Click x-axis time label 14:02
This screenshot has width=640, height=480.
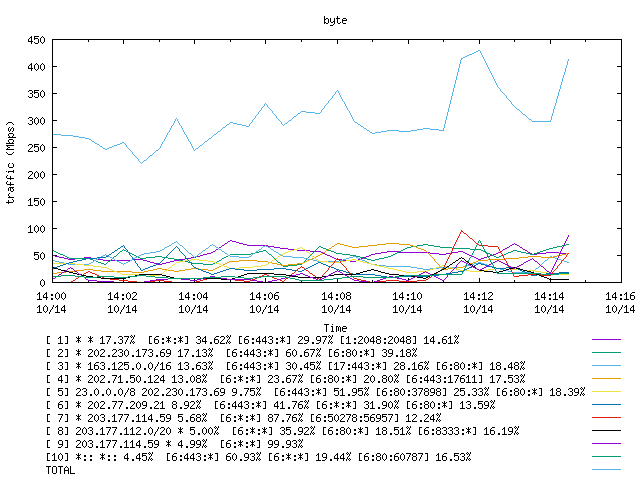pyautogui.click(x=122, y=296)
